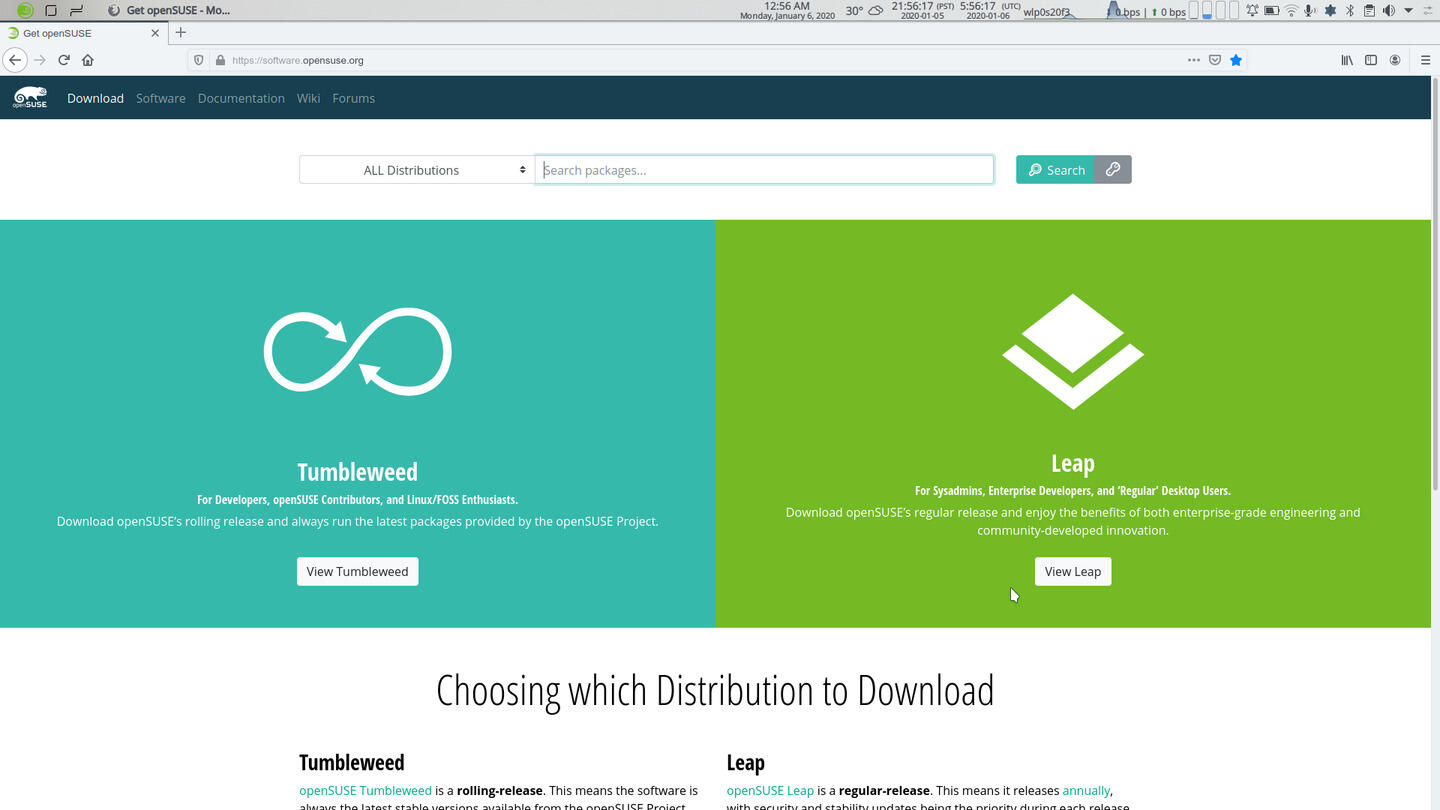The height and width of the screenshot is (810, 1440).
Task: Click the Search button
Action: click(1056, 170)
